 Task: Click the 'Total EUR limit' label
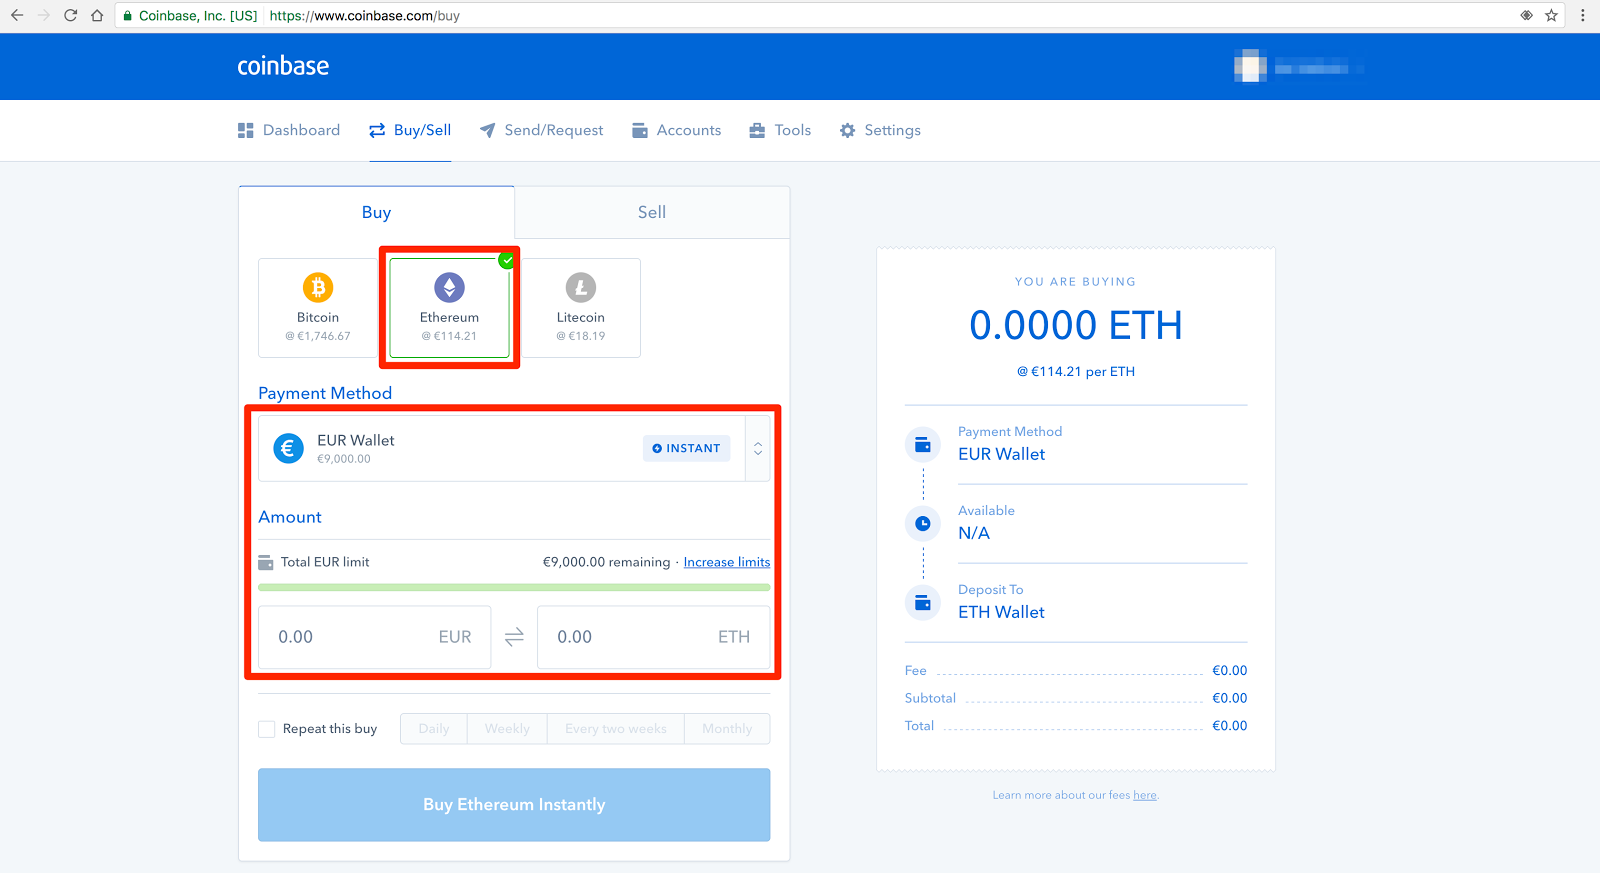click(x=325, y=562)
